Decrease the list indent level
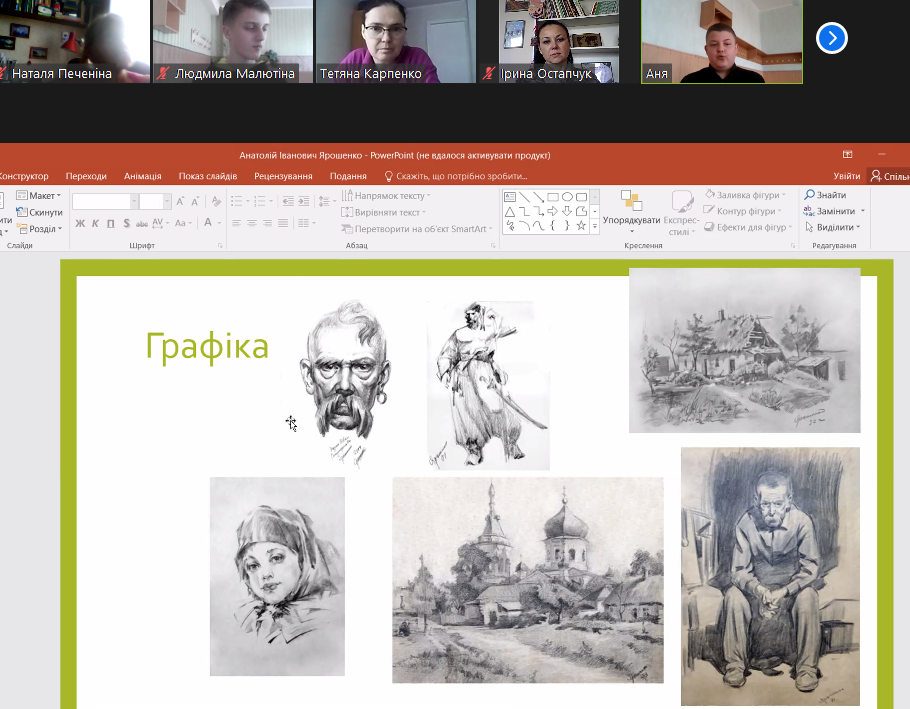 288,201
